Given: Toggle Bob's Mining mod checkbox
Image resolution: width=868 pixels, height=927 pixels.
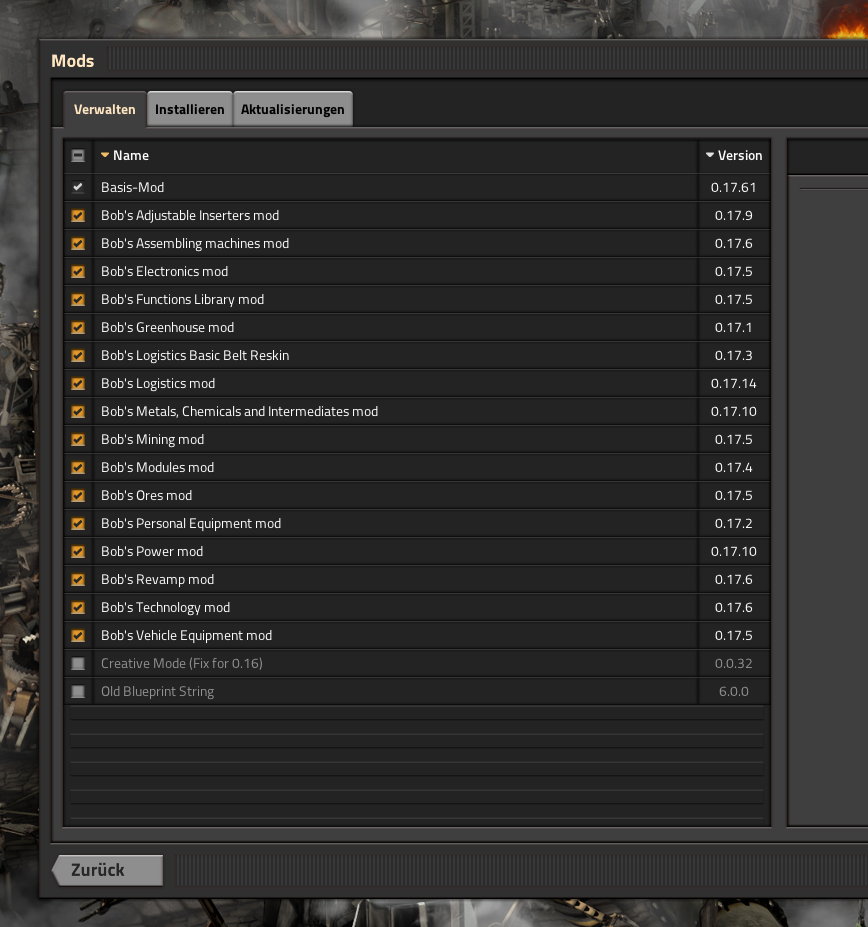Looking at the screenshot, I should (x=77, y=440).
